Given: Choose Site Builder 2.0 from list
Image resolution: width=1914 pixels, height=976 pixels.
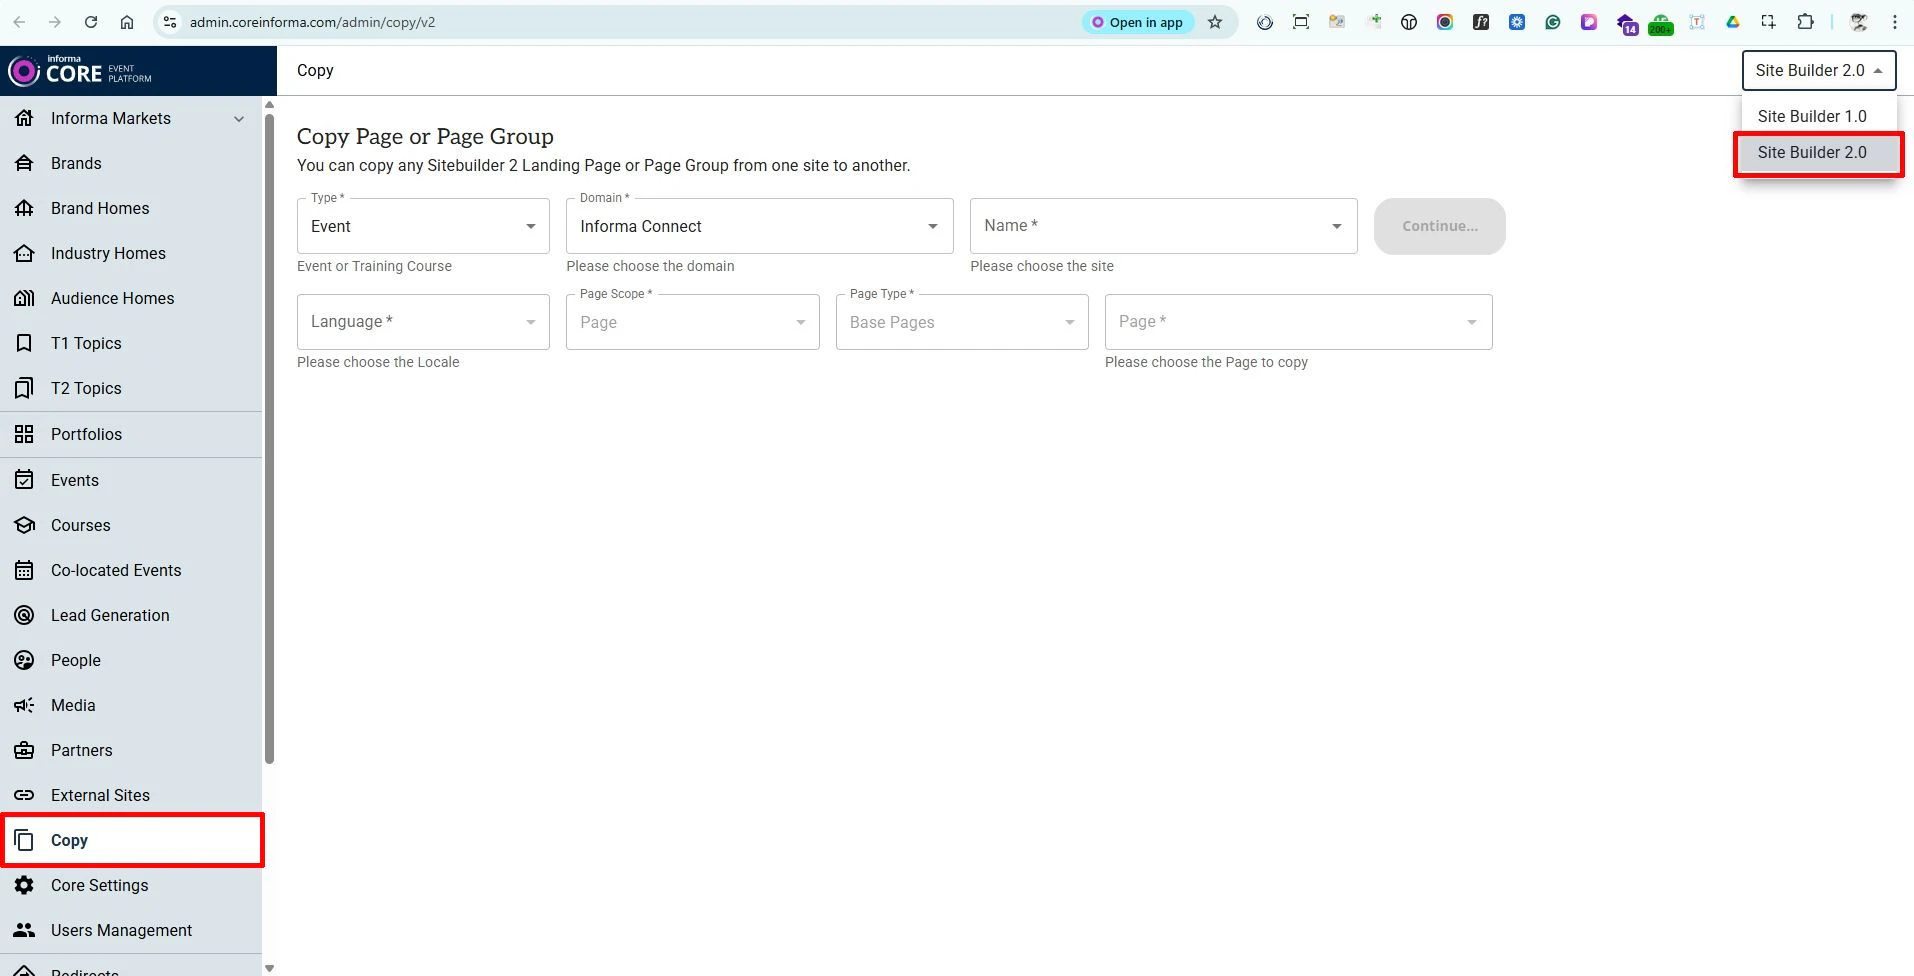Looking at the screenshot, I should (1811, 152).
